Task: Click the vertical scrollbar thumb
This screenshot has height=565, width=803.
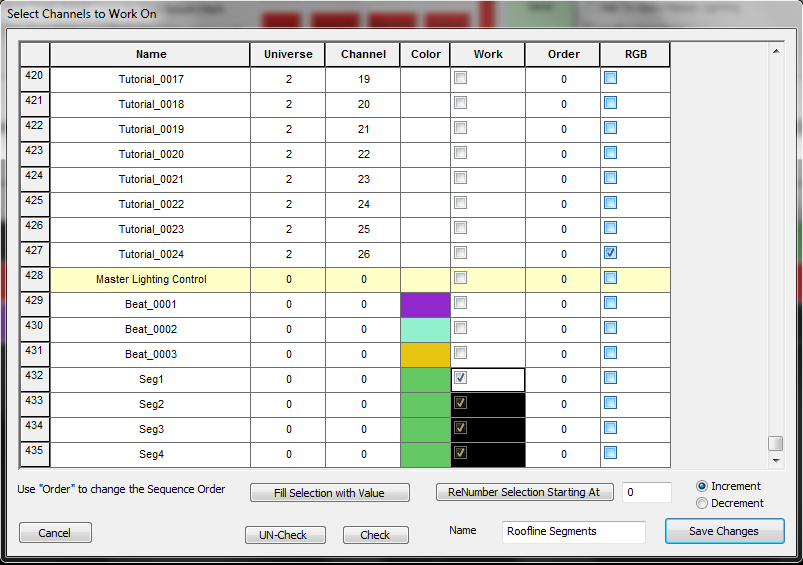Action: 776,443
